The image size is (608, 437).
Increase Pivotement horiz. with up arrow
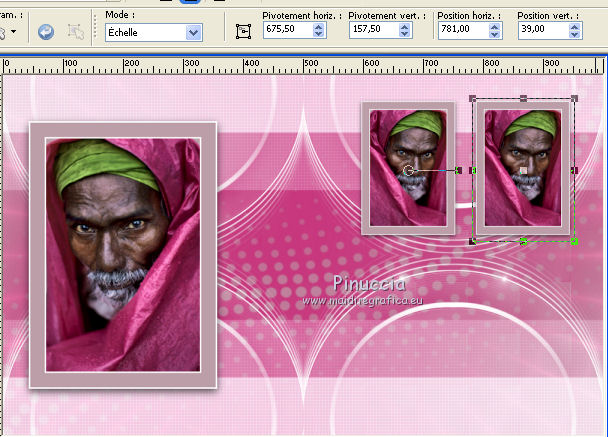pos(319,26)
